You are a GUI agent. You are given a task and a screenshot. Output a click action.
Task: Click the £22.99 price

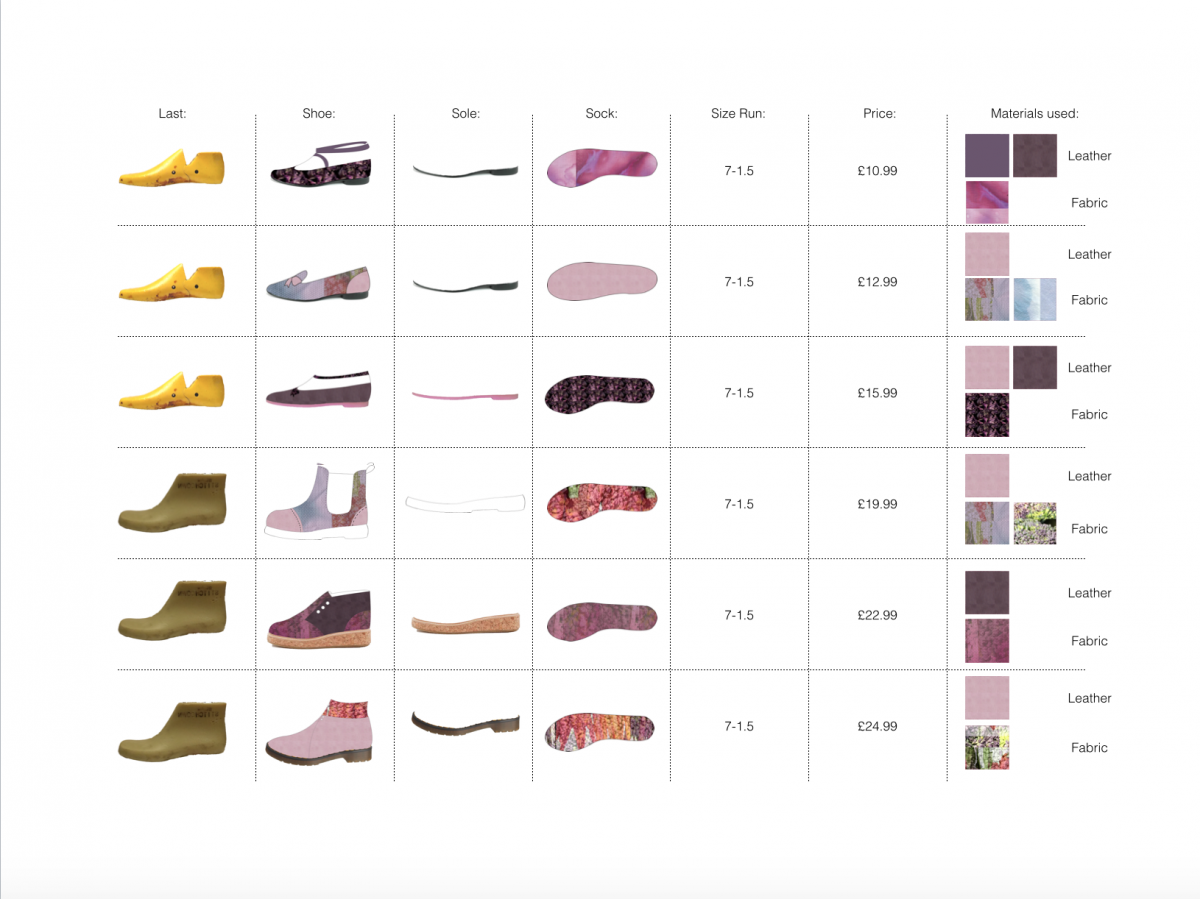click(x=877, y=615)
